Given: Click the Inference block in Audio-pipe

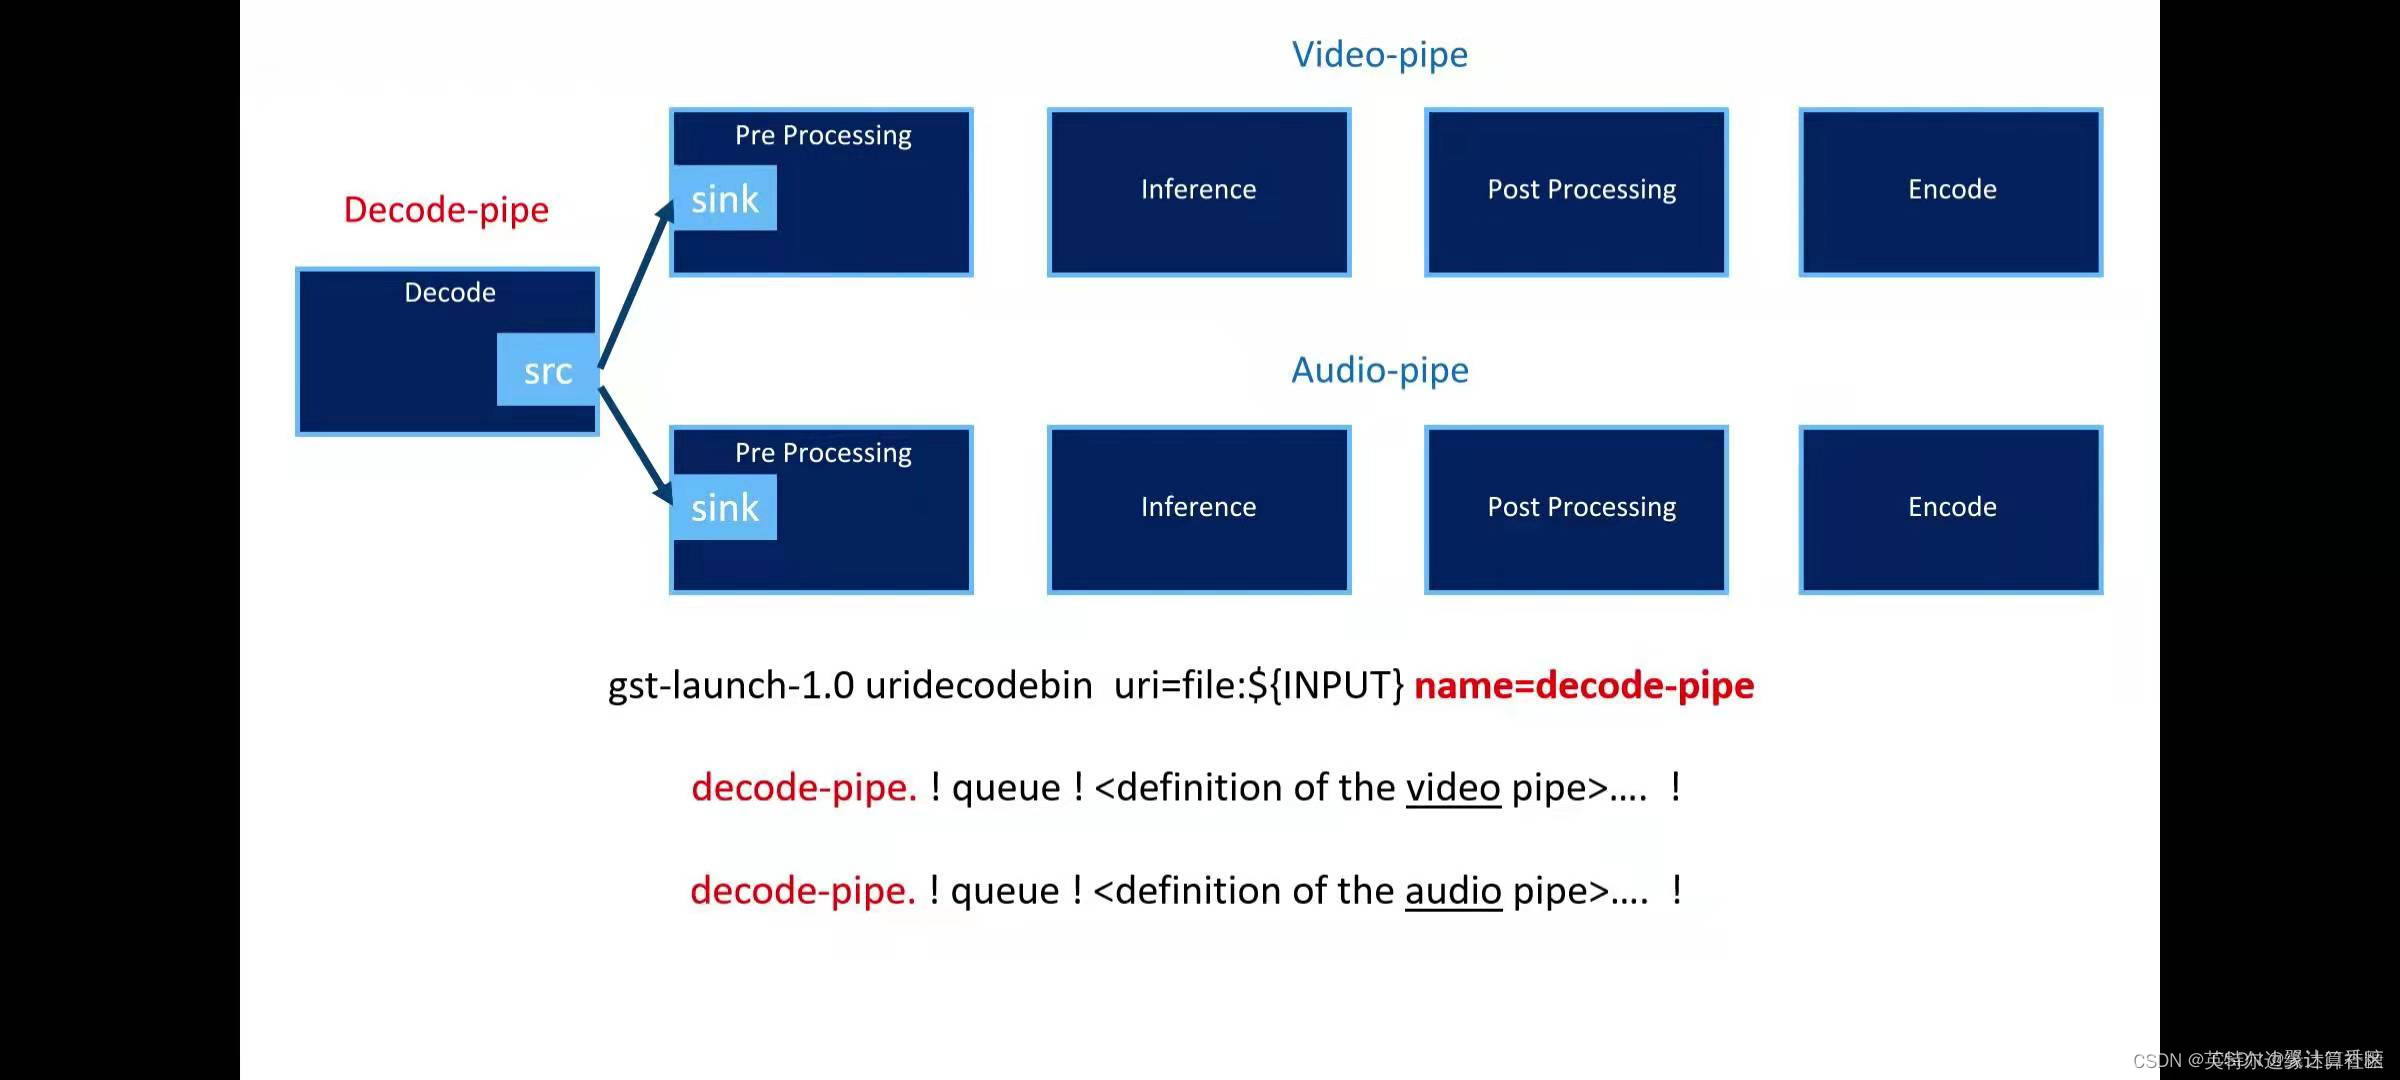Looking at the screenshot, I should tap(1198, 505).
